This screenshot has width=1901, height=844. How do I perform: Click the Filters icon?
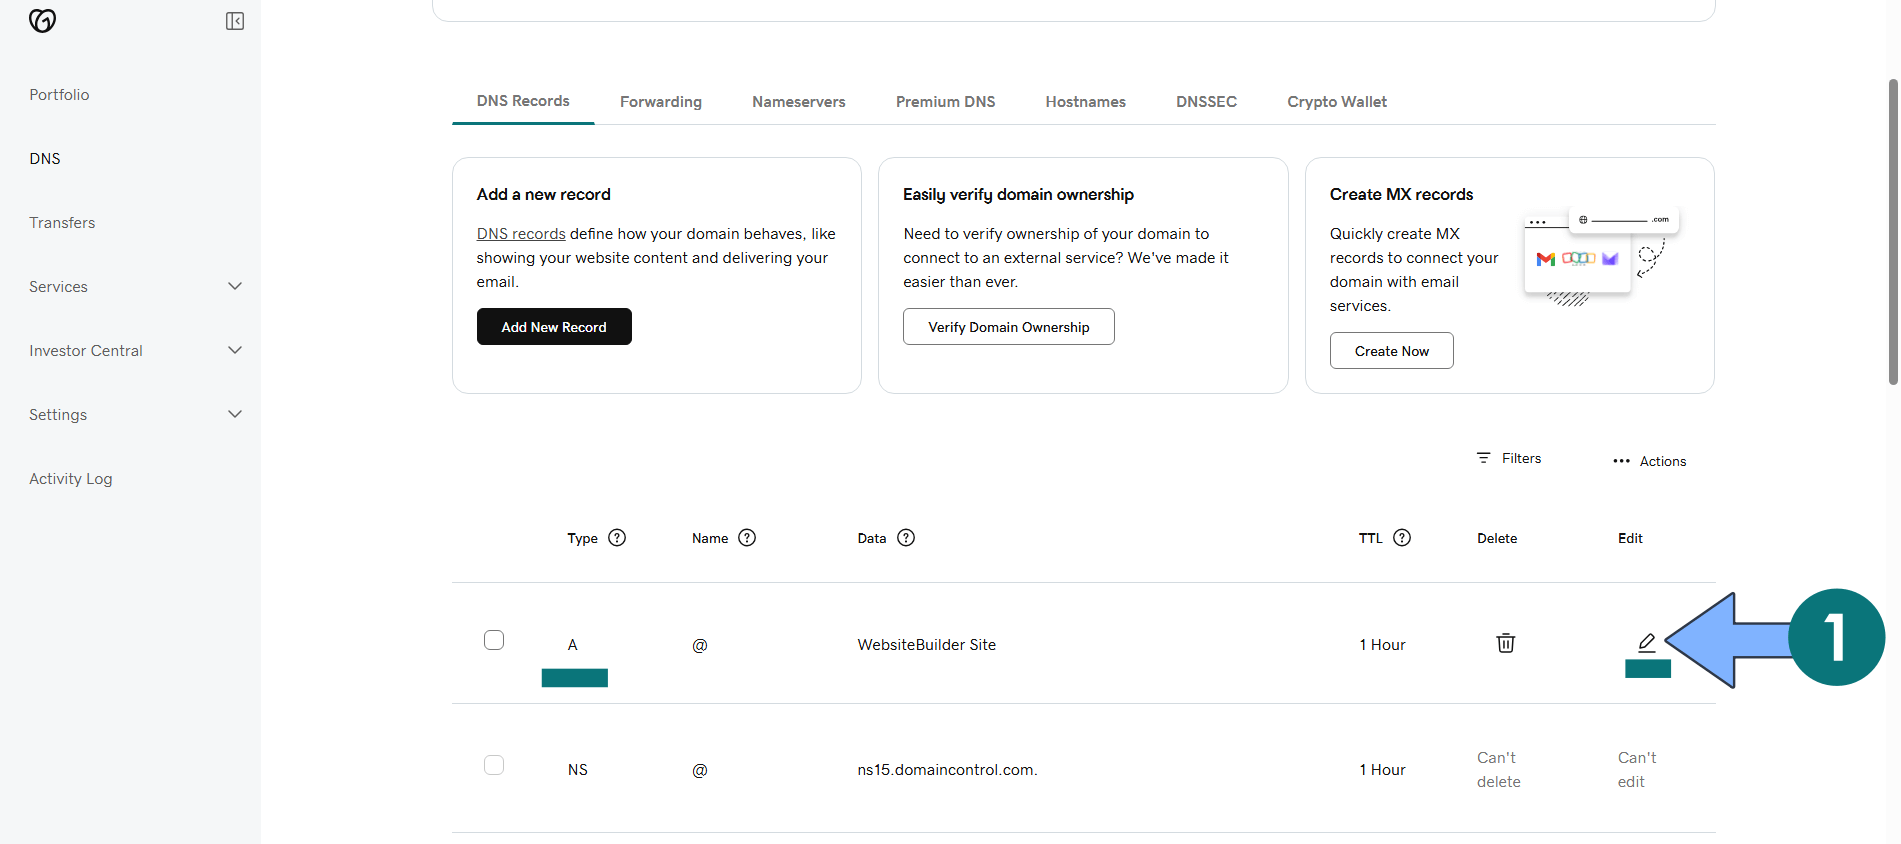[x=1483, y=458]
